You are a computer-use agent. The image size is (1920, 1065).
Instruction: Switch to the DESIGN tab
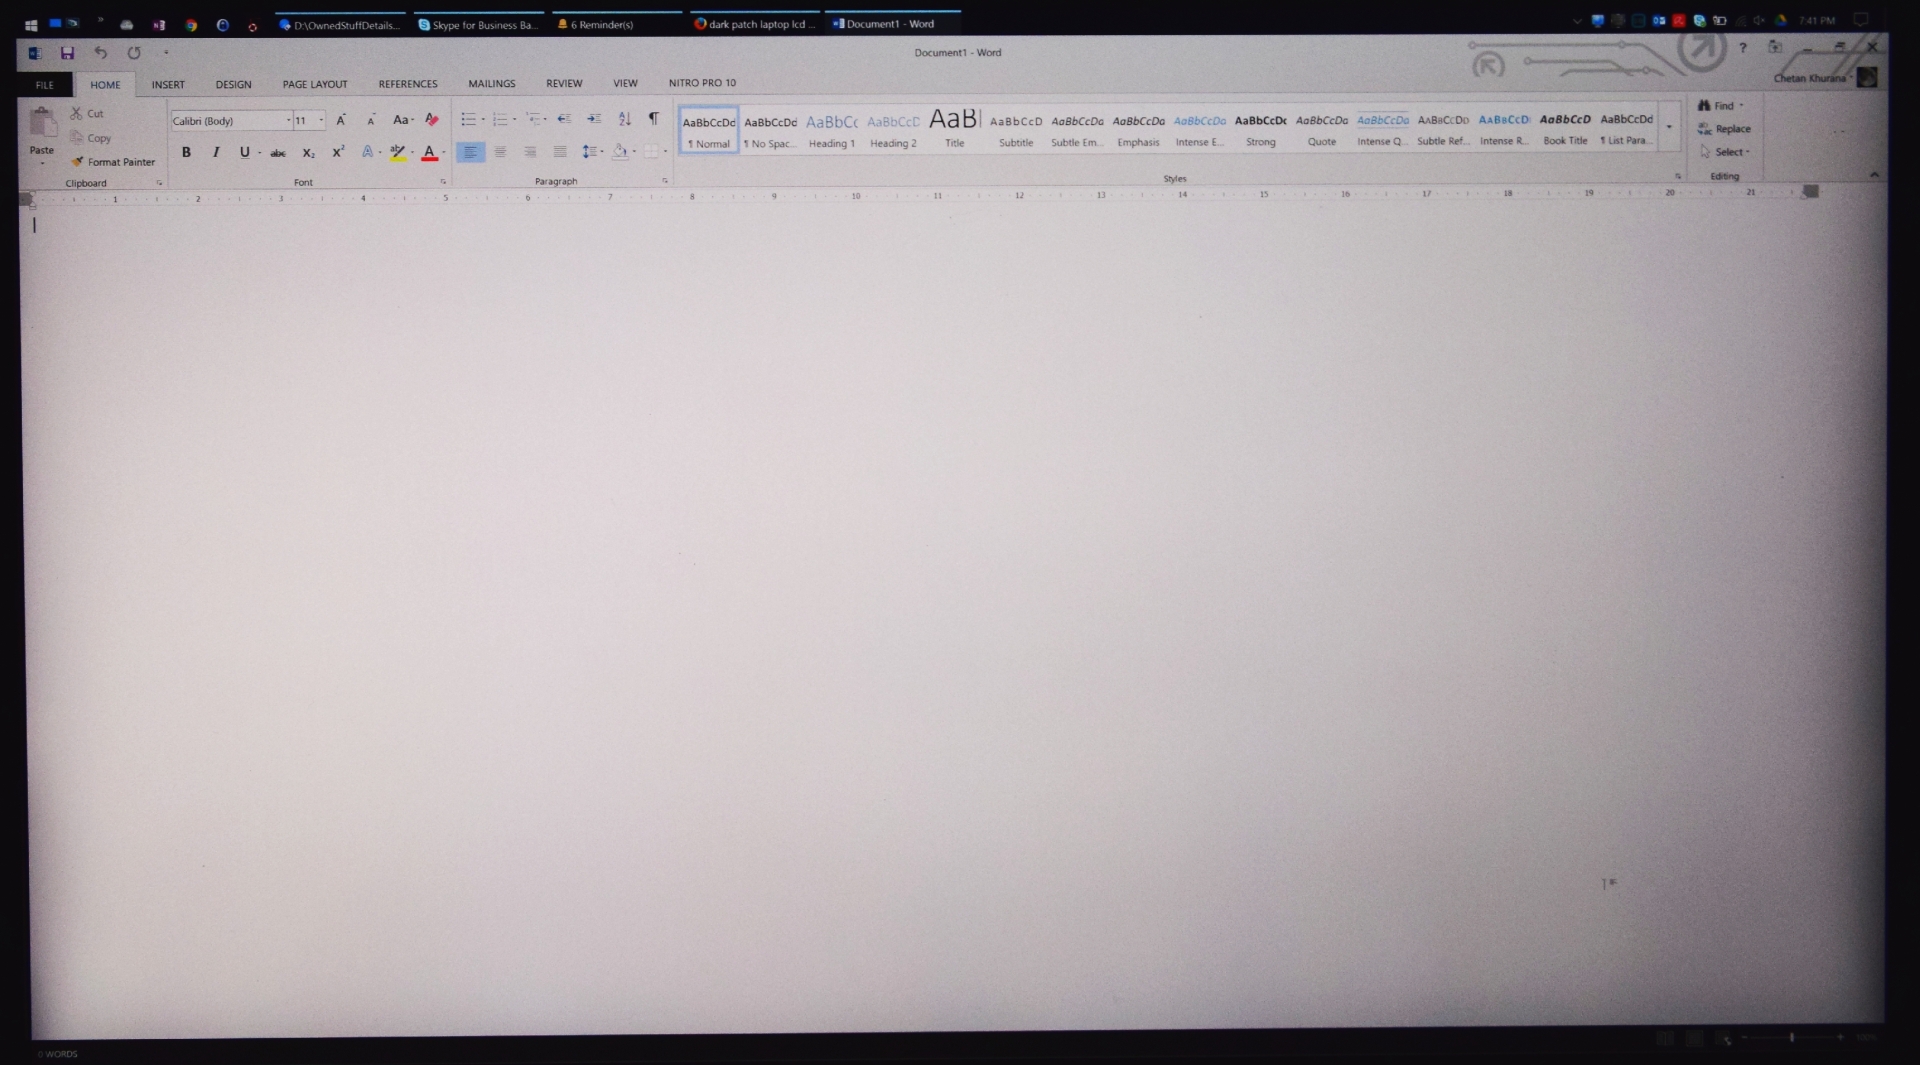click(x=233, y=85)
